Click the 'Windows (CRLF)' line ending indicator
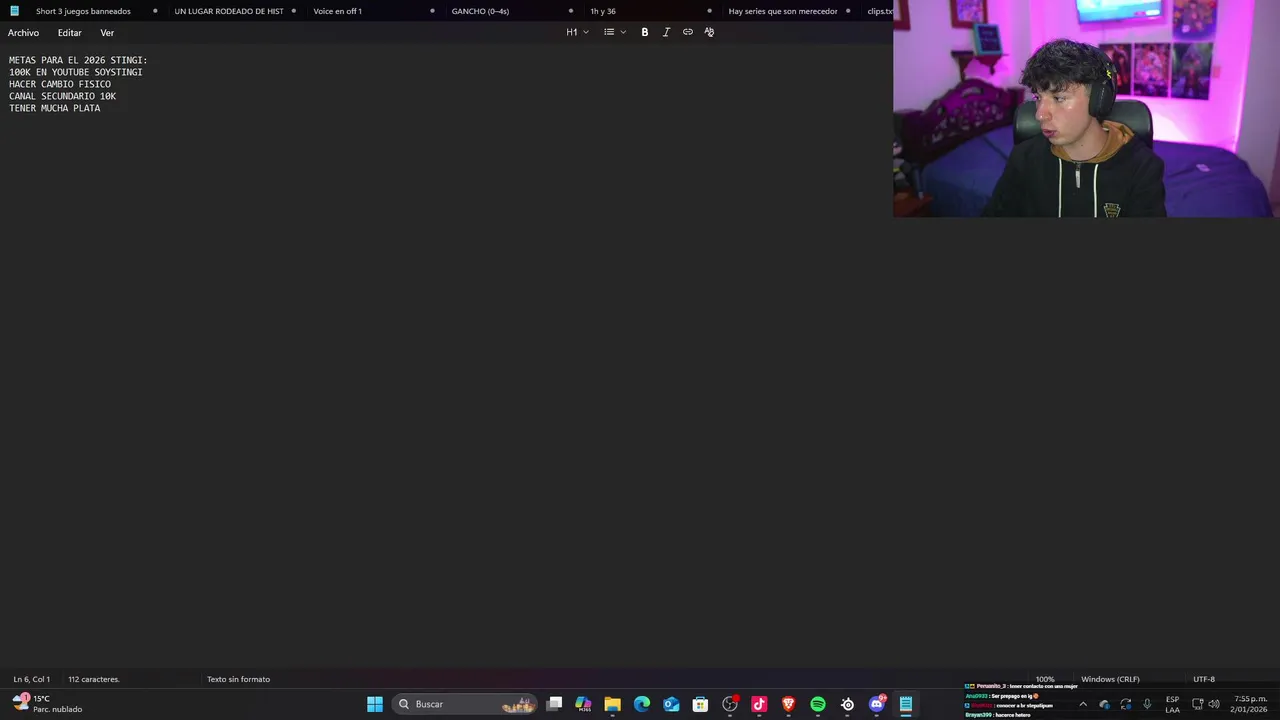 point(1110,679)
